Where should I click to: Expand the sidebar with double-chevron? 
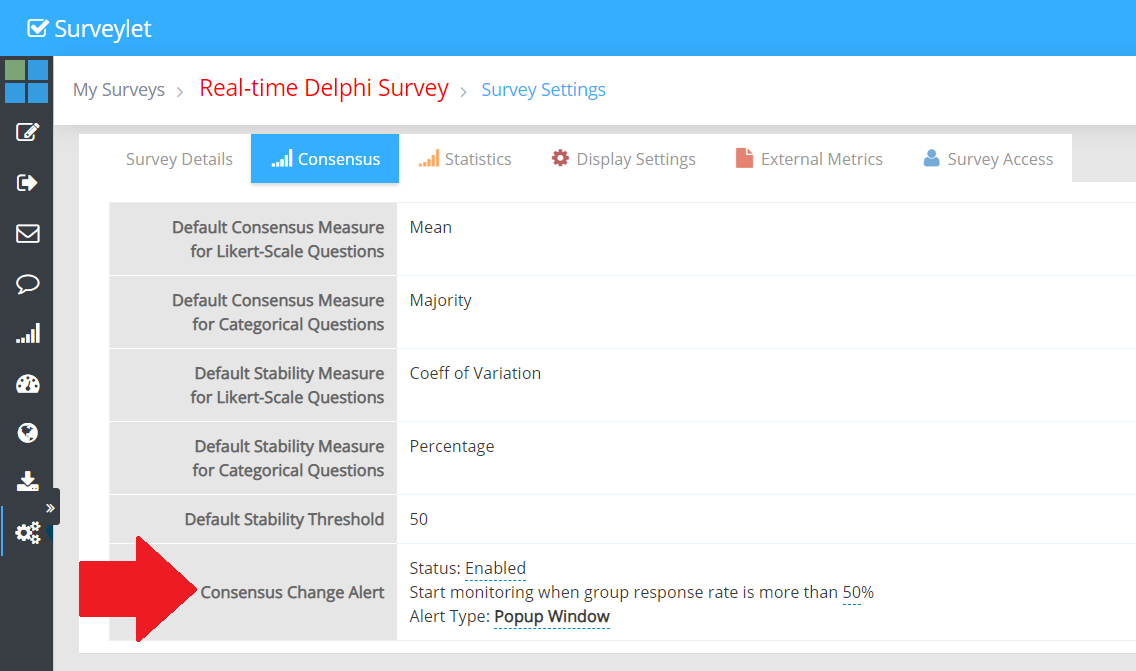(x=50, y=508)
